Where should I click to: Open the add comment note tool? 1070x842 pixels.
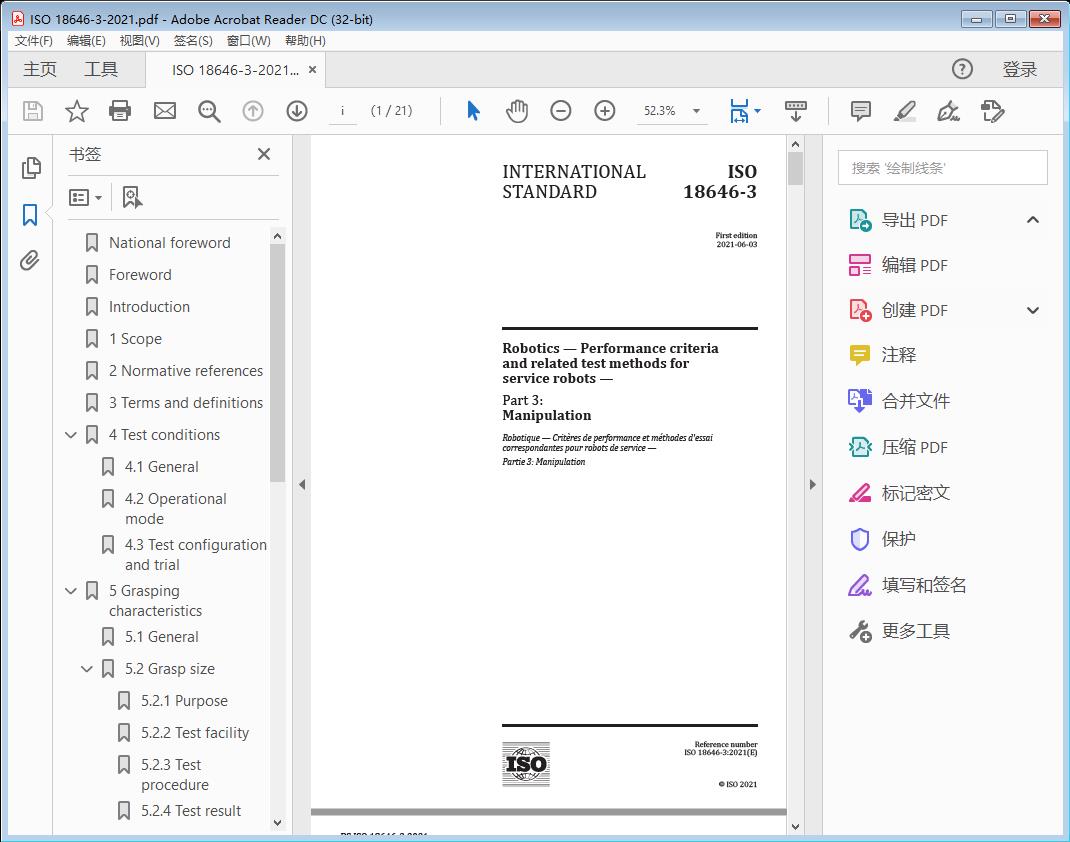point(860,111)
